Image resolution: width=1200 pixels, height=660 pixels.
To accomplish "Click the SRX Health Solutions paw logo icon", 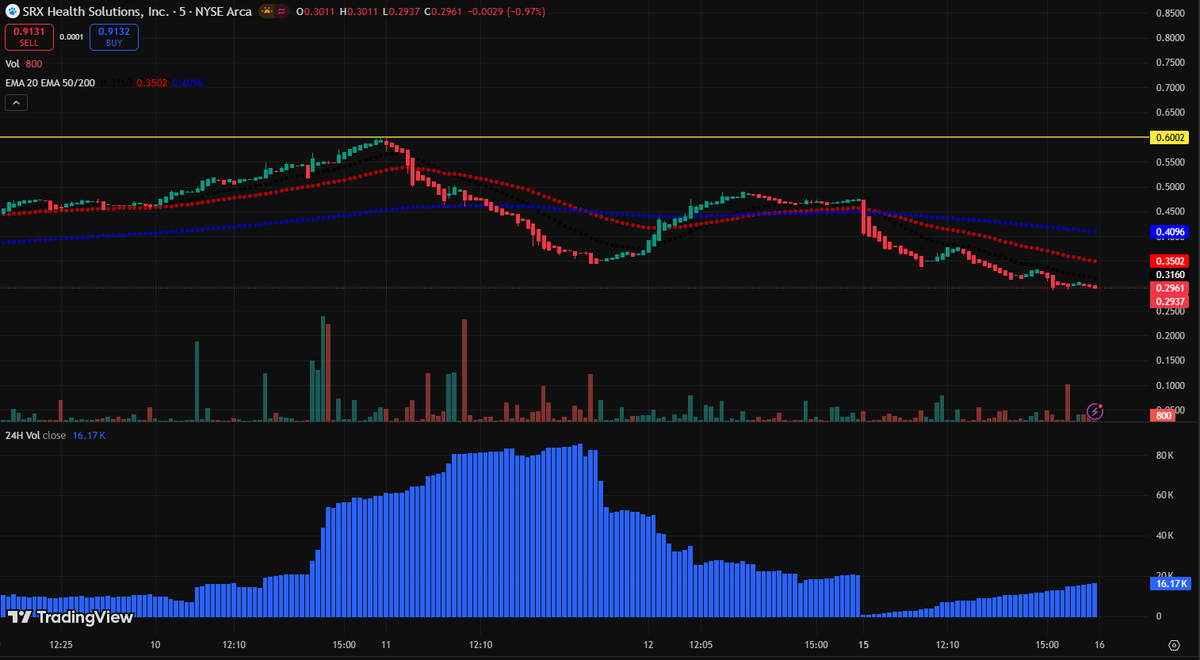I will 11,12.
